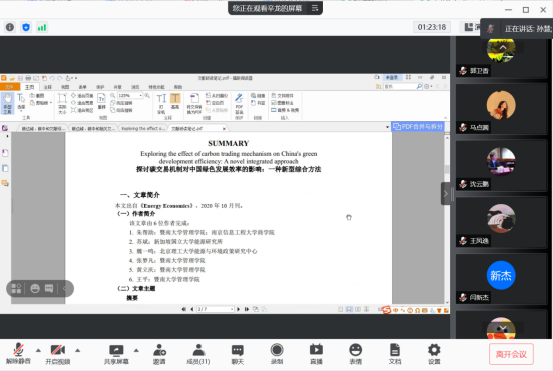Click convert file to PDF icon
The width and height of the screenshot is (553, 371).
[x=194, y=104]
